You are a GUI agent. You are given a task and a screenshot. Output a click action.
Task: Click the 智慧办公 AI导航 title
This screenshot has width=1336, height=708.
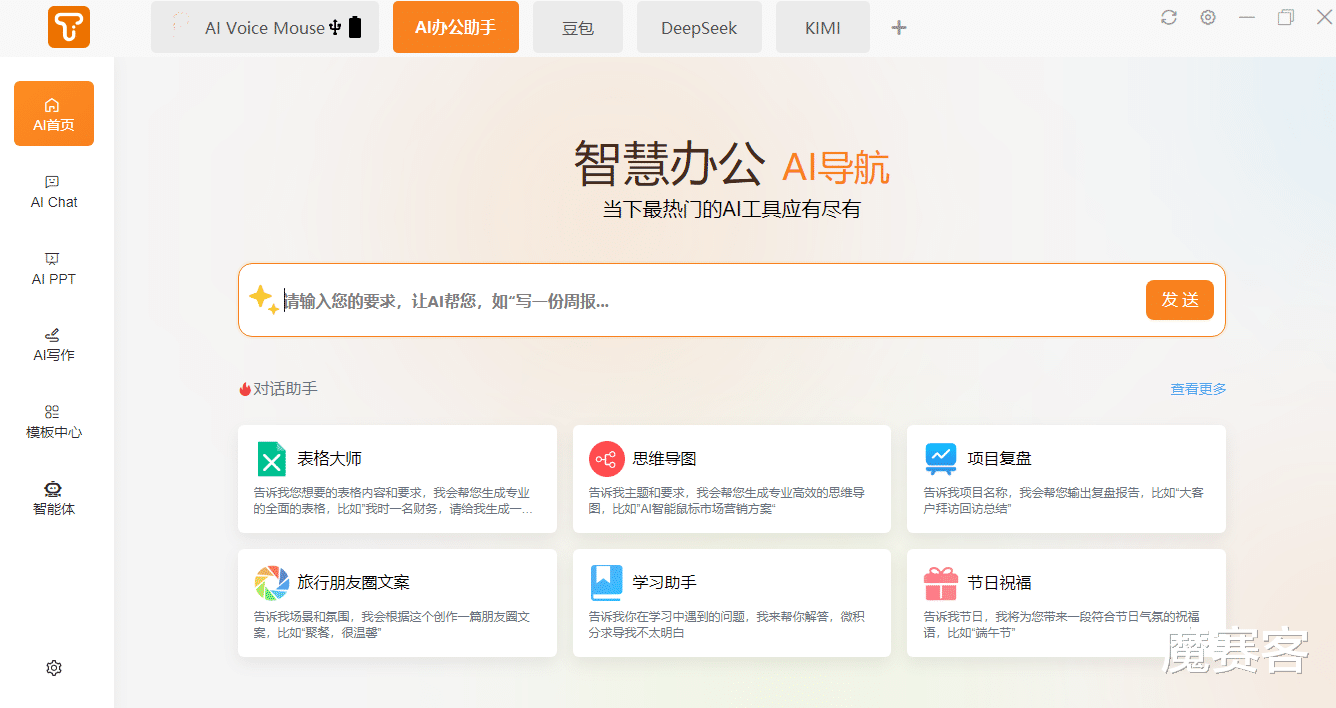[x=732, y=165]
